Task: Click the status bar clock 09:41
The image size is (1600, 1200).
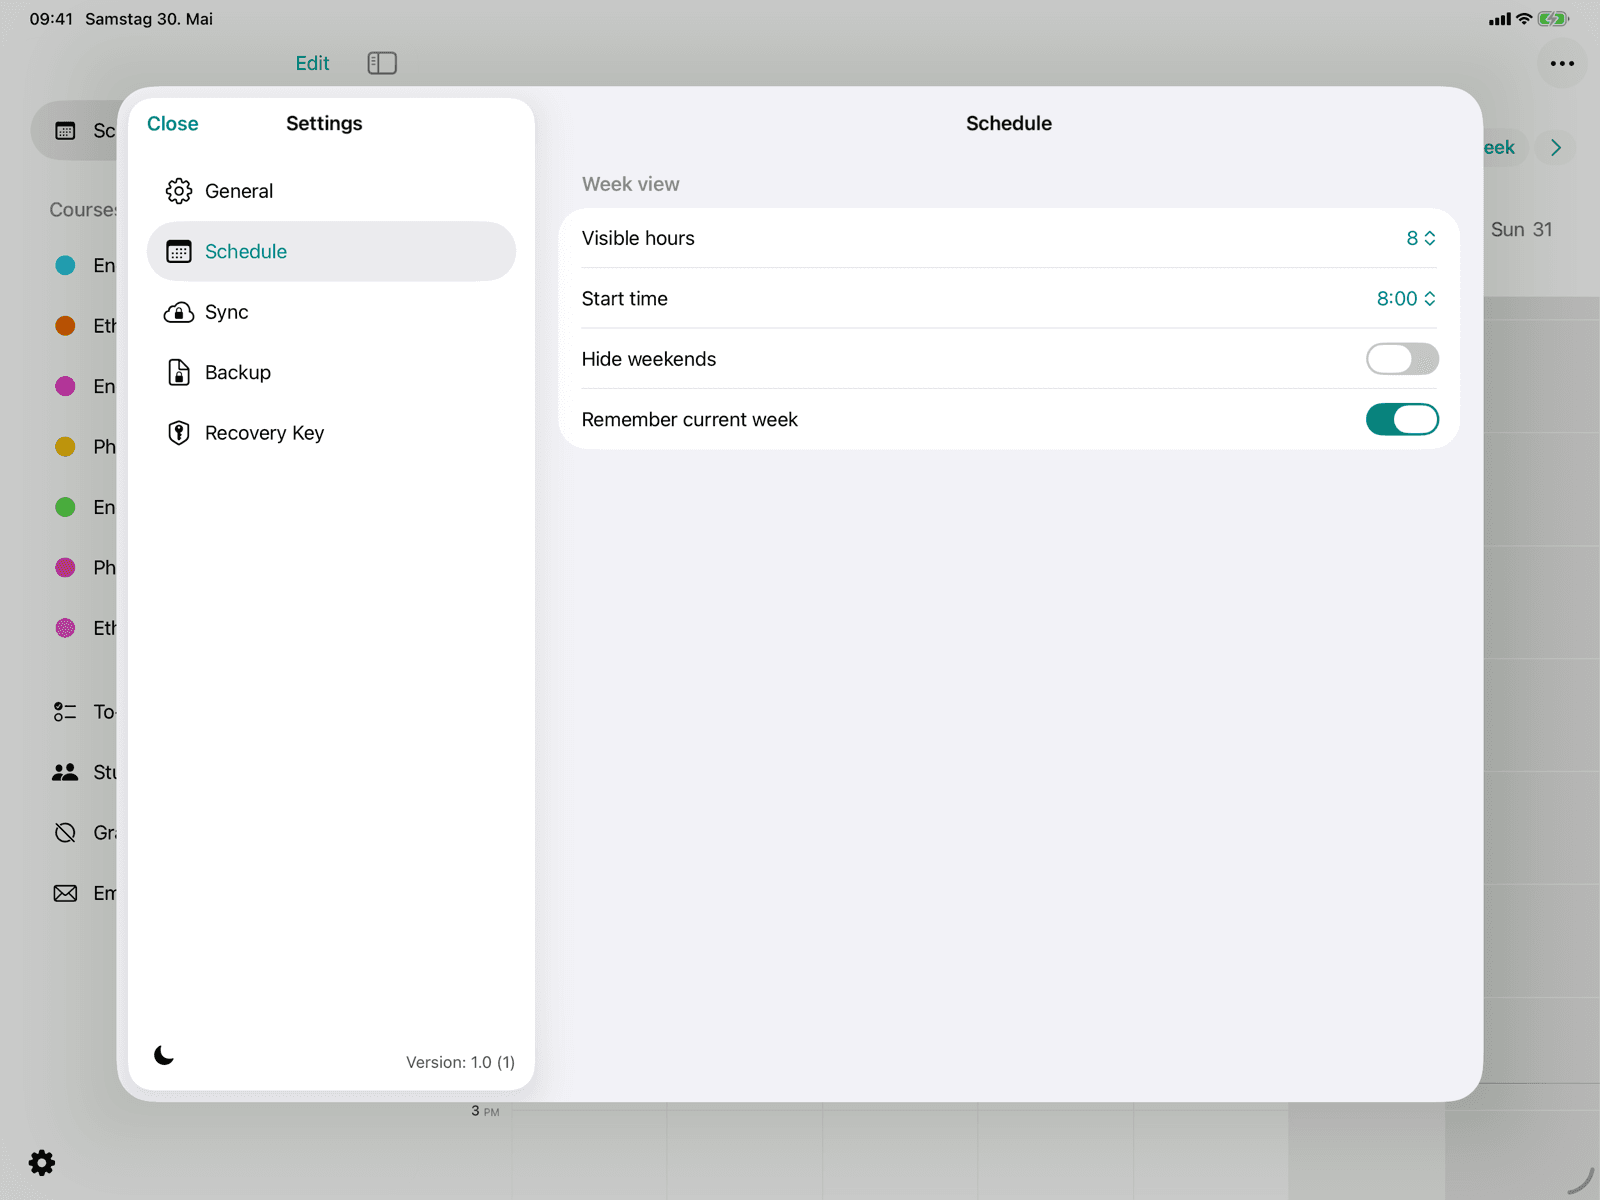Action: [x=51, y=19]
